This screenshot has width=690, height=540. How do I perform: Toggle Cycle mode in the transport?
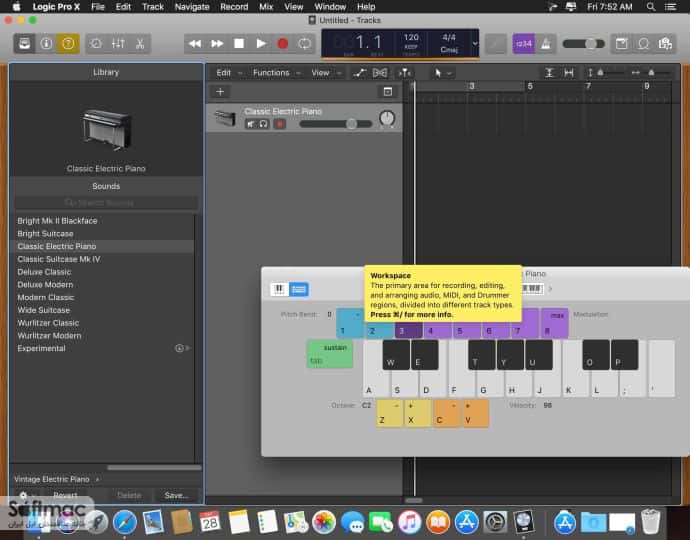click(305, 44)
